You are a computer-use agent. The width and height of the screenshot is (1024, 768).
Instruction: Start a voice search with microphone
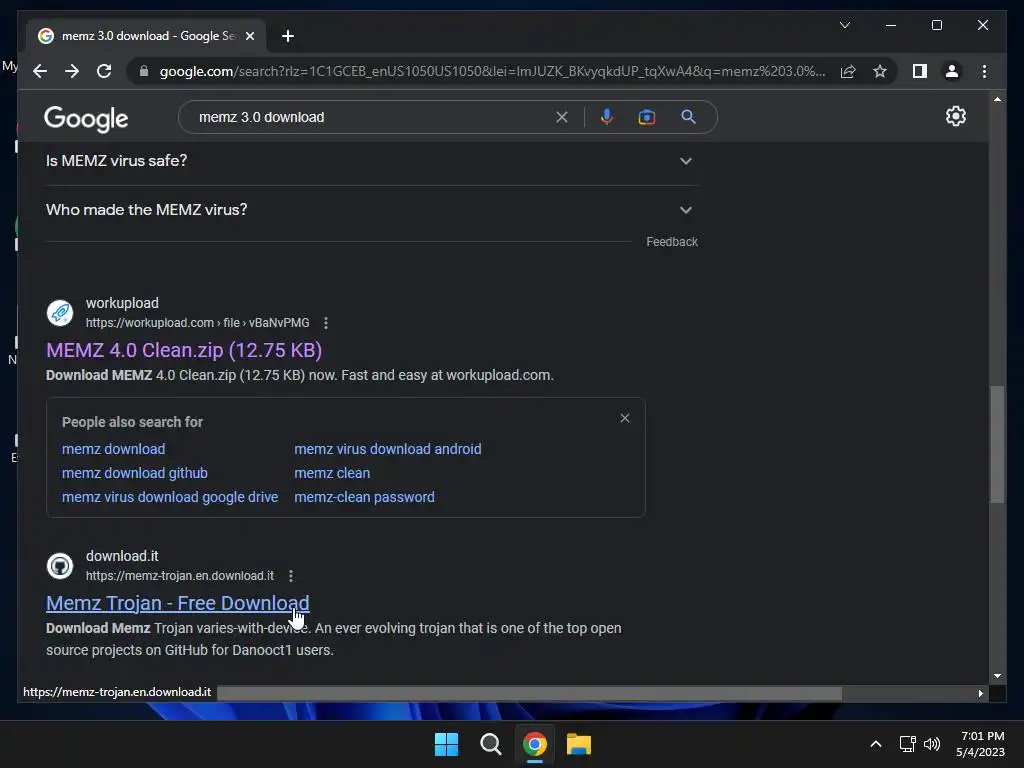coord(607,117)
